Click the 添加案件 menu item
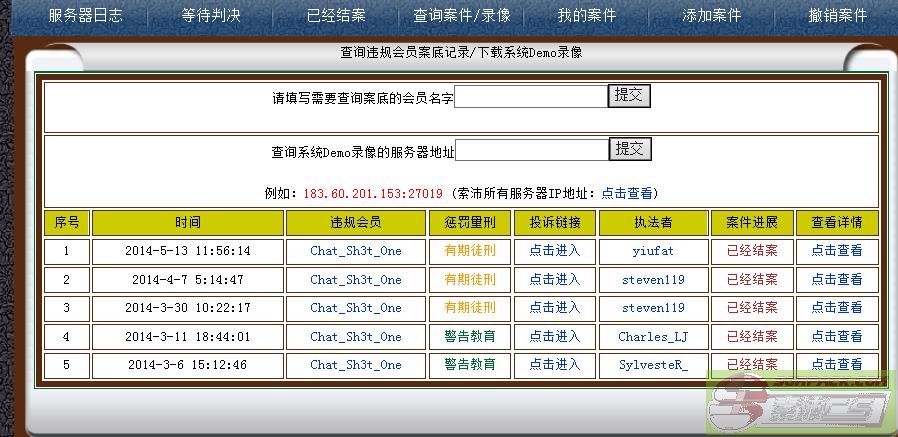 pos(711,16)
